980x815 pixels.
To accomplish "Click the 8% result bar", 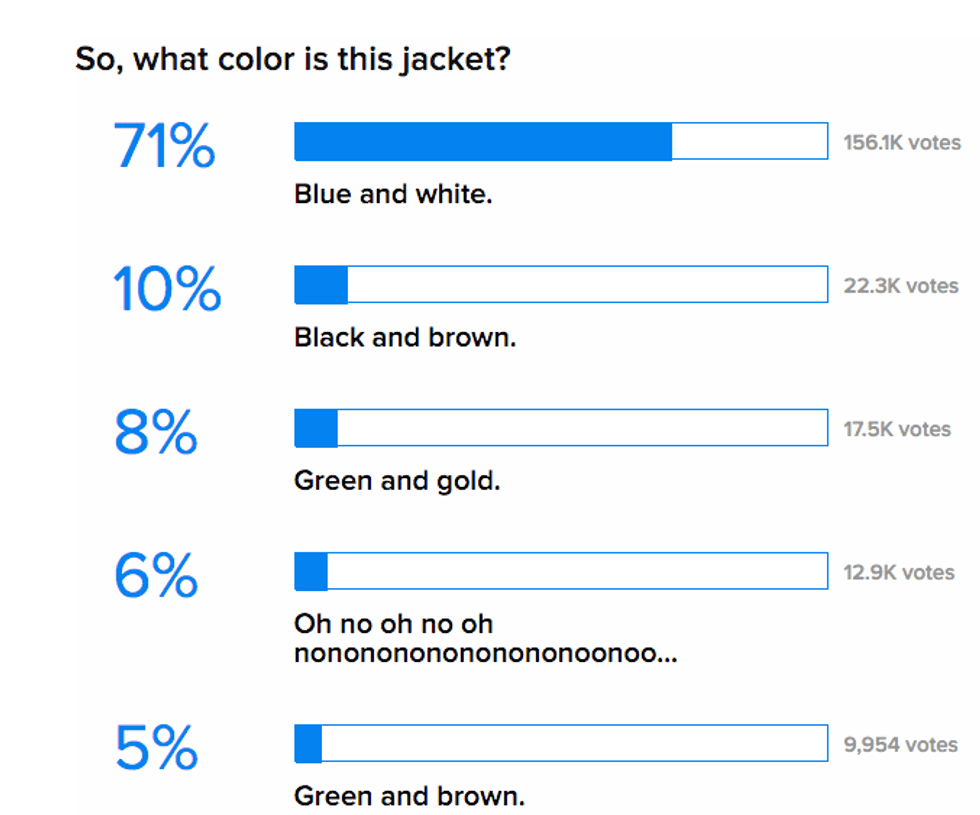I will (x=561, y=428).
